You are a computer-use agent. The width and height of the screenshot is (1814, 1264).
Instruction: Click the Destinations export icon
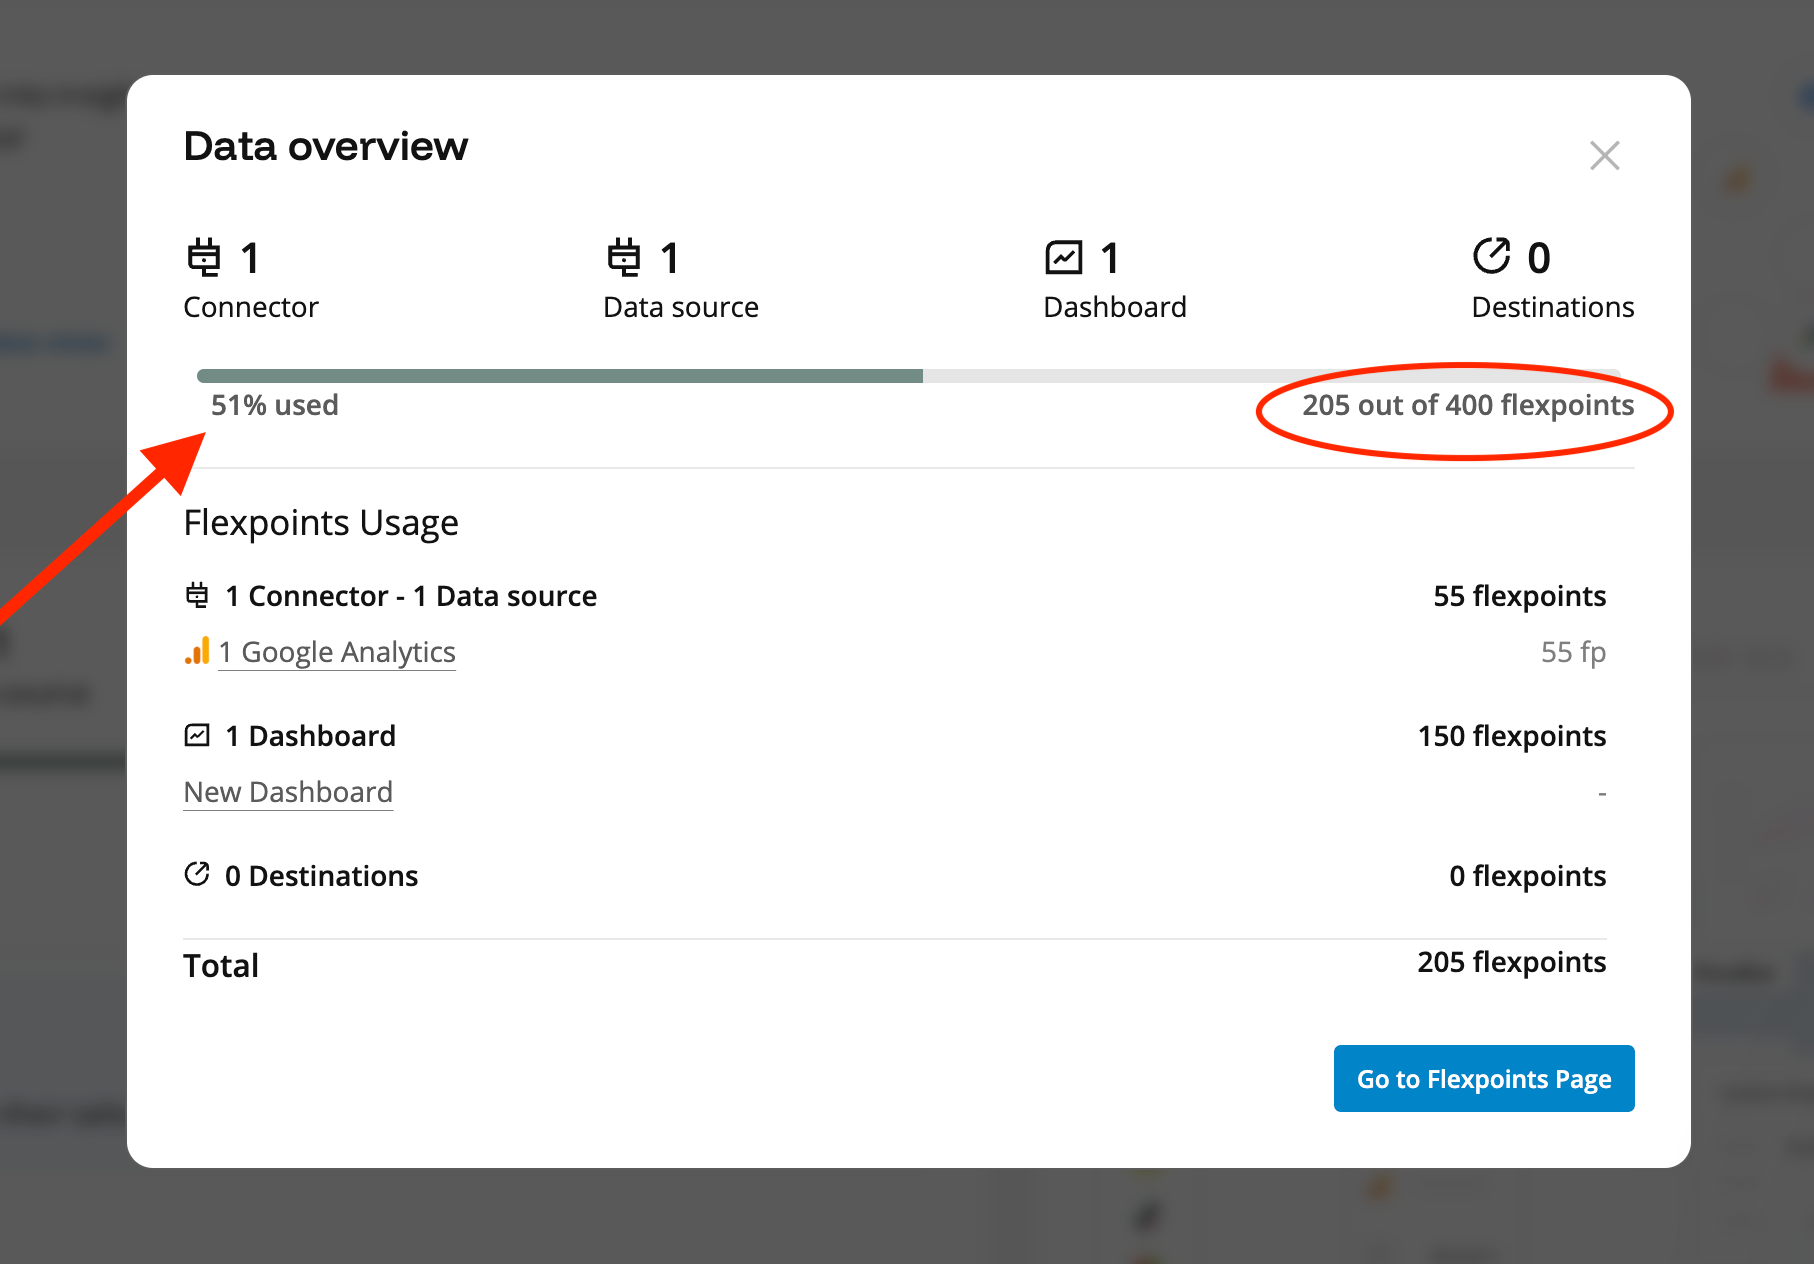(1491, 257)
